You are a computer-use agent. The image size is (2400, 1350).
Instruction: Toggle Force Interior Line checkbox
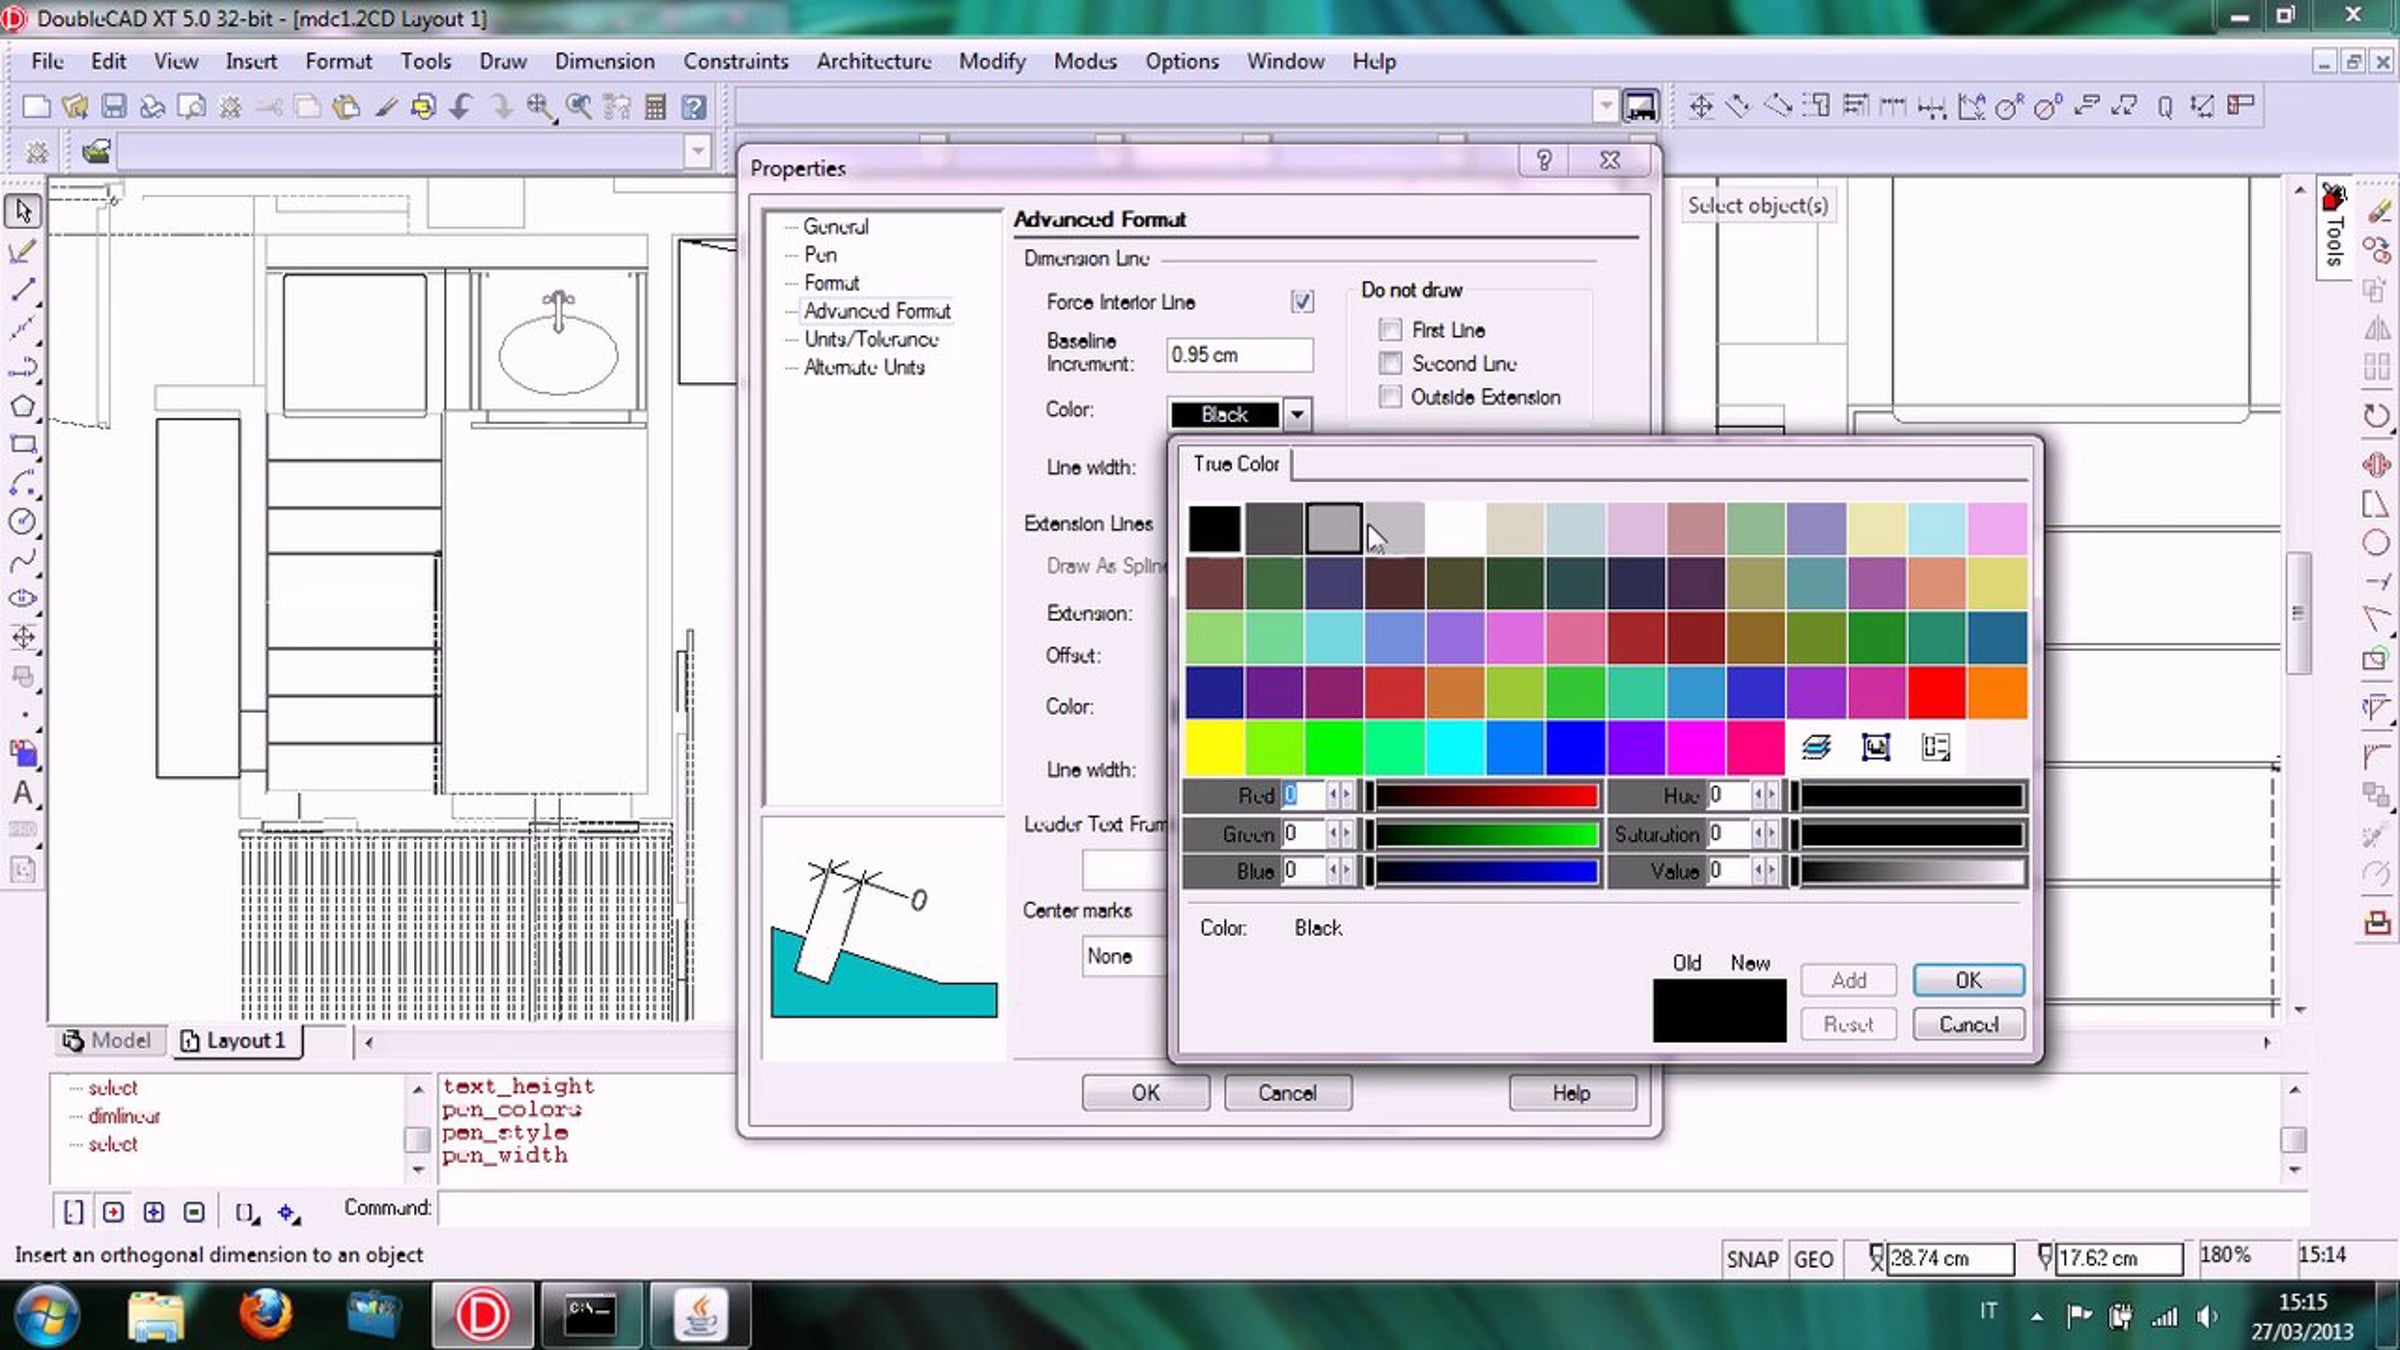[1301, 301]
